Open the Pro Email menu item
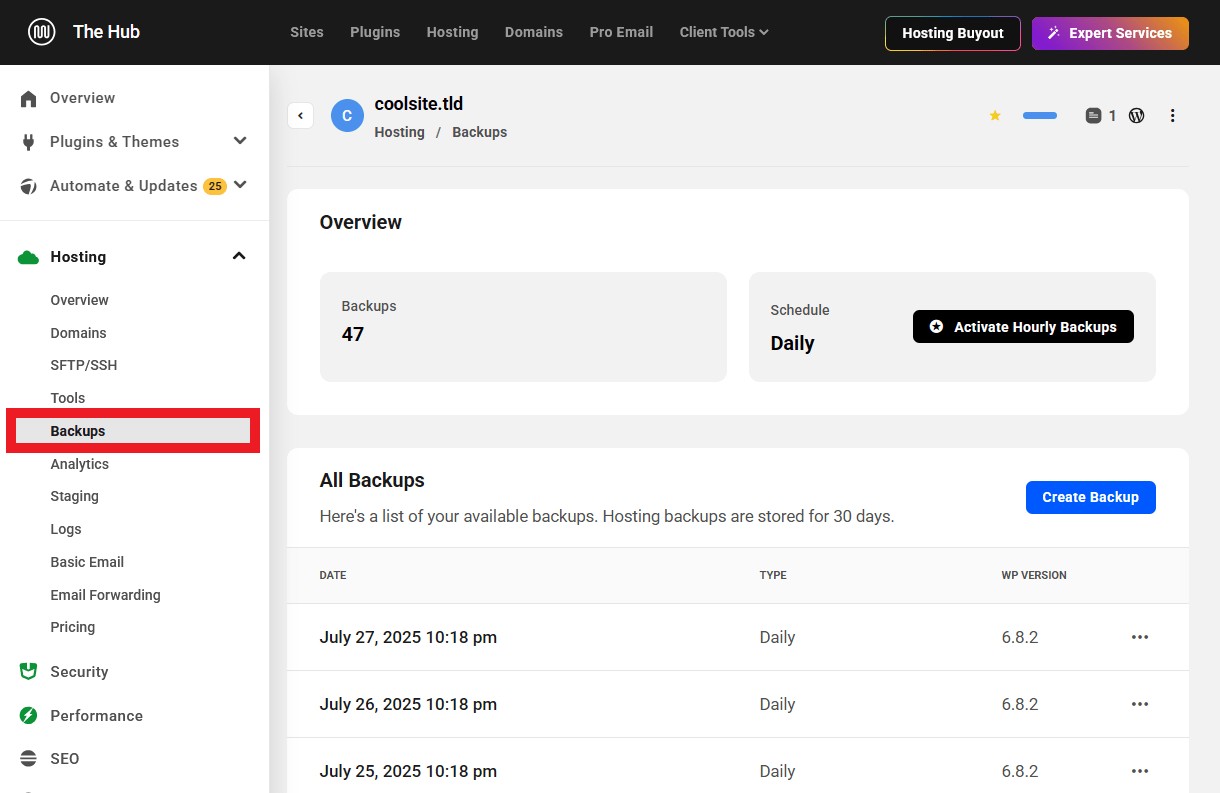This screenshot has width=1220, height=793. [621, 32]
